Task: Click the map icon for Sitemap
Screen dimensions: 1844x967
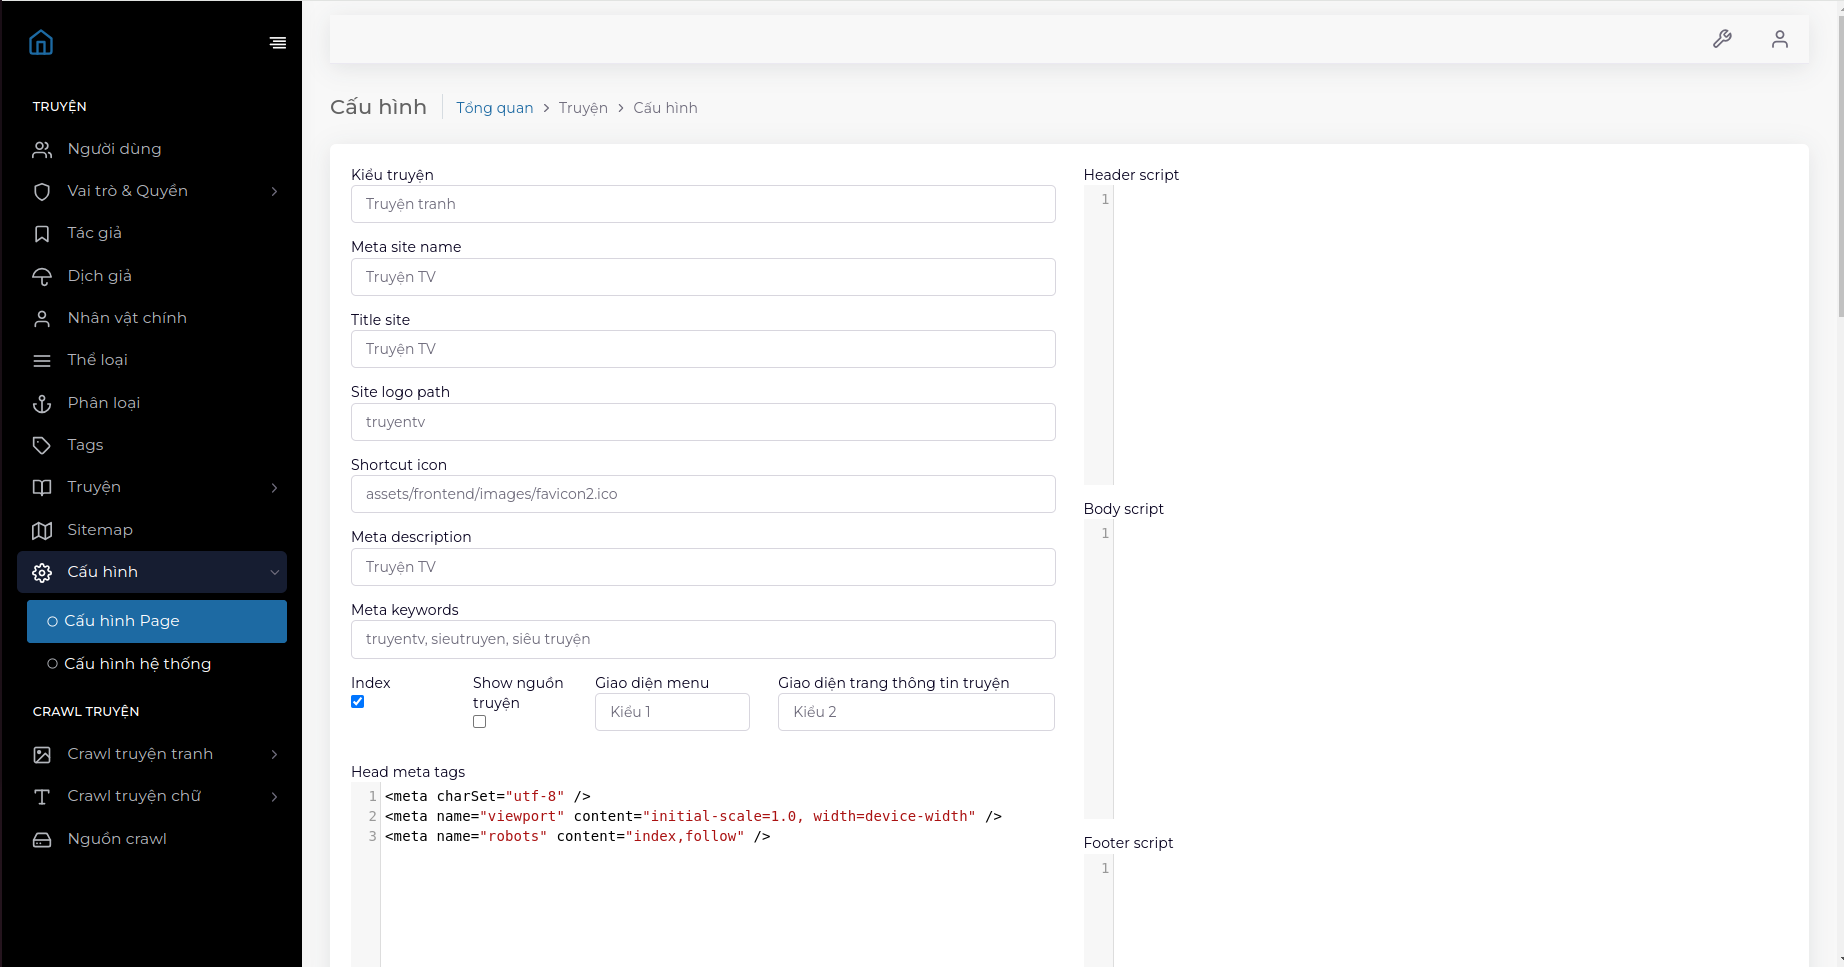Action: (x=42, y=531)
